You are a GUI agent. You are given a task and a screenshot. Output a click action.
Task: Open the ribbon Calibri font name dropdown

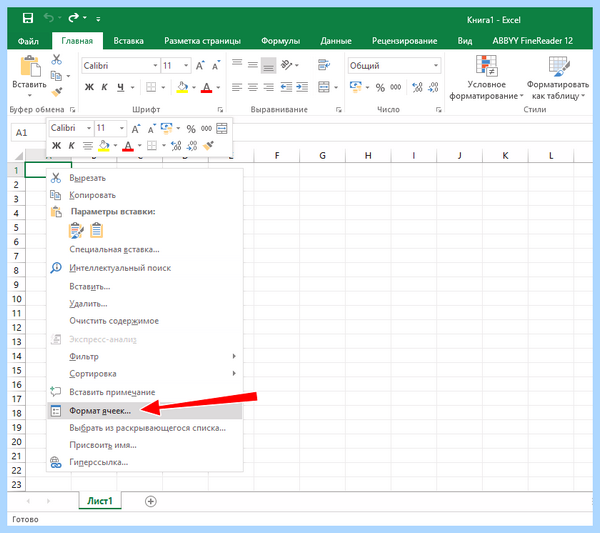click(155, 65)
